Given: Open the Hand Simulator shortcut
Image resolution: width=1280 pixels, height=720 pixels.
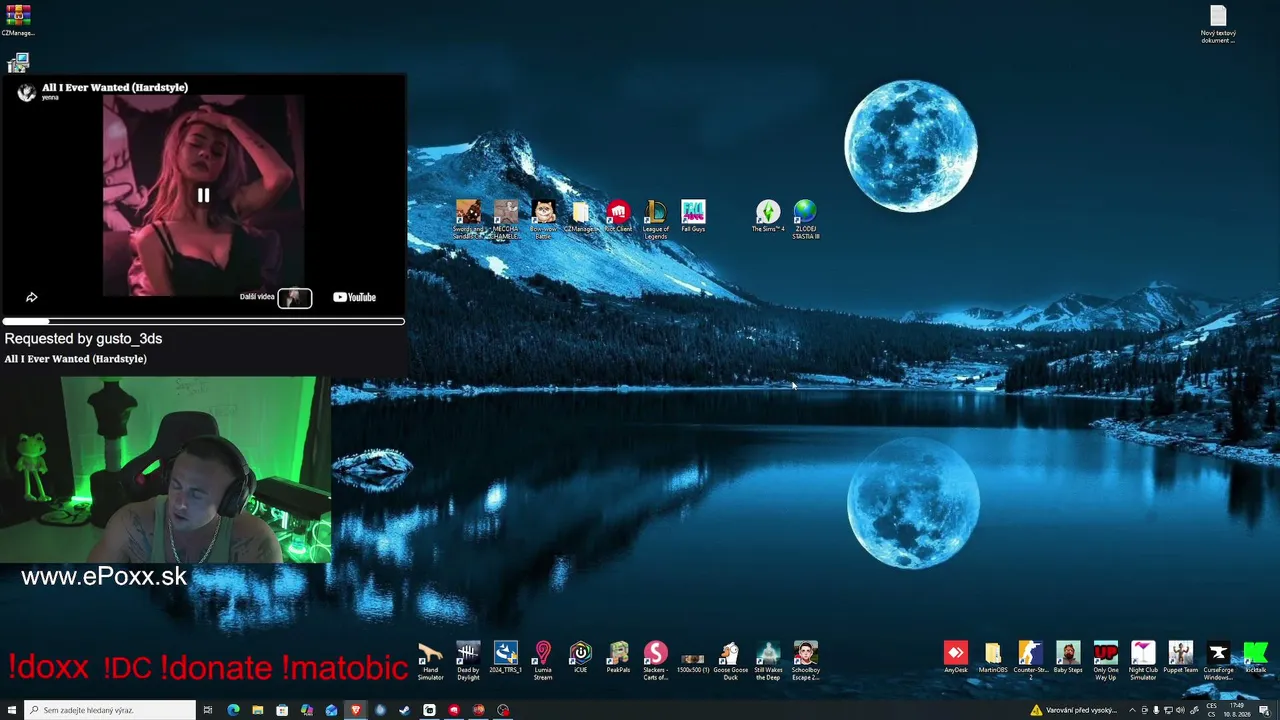Looking at the screenshot, I should (x=431, y=662).
